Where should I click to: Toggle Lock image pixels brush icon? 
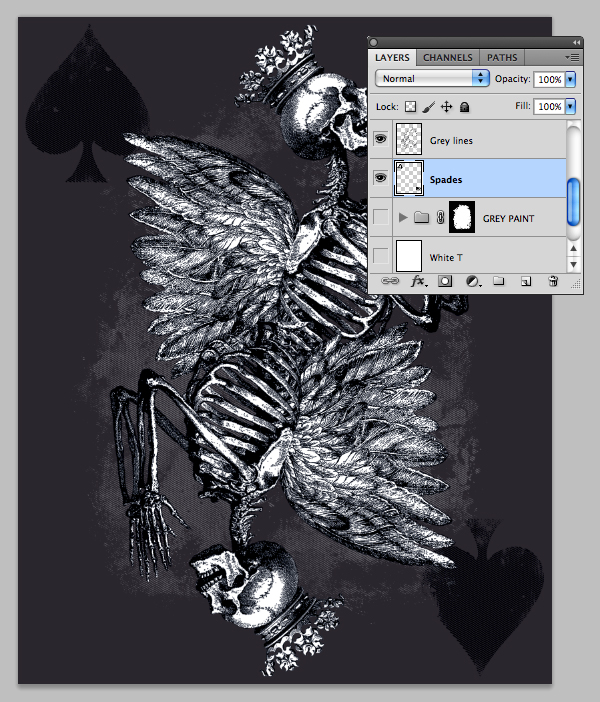point(429,107)
